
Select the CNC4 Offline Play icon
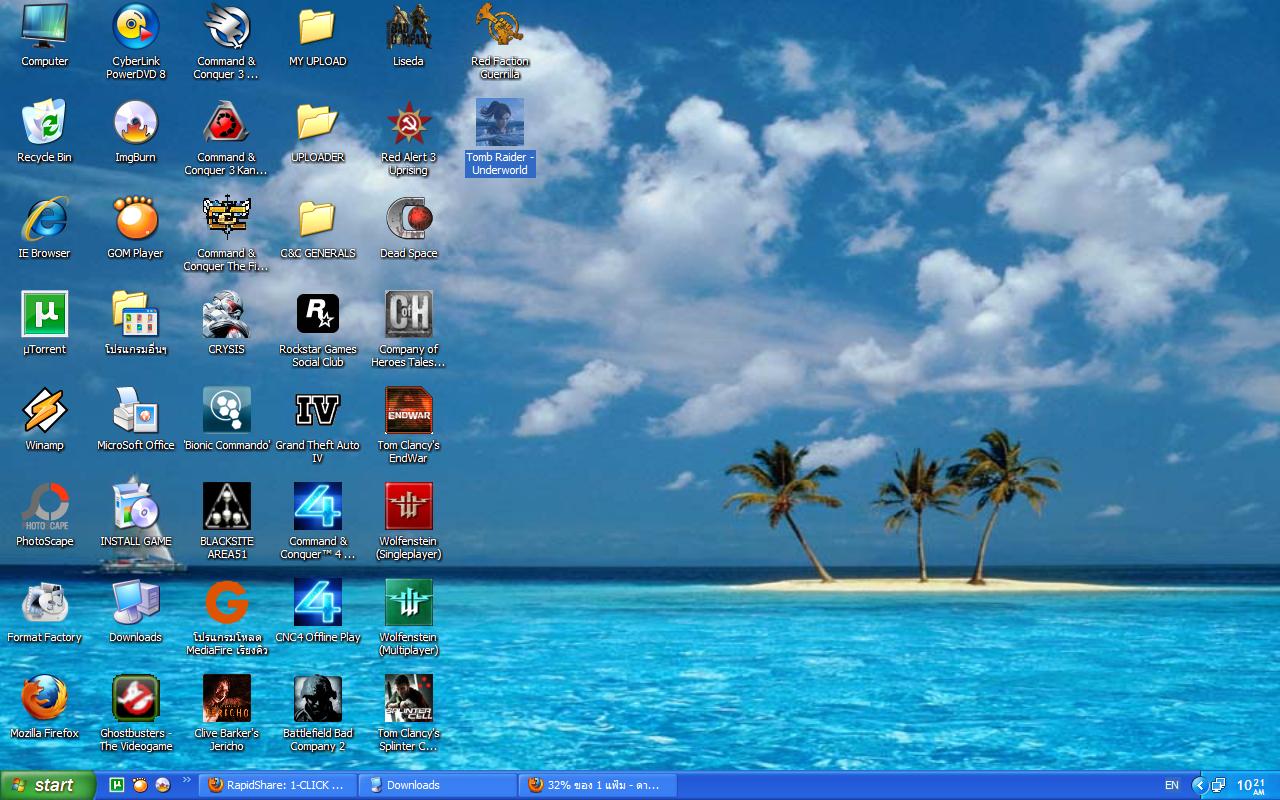pyautogui.click(x=318, y=603)
